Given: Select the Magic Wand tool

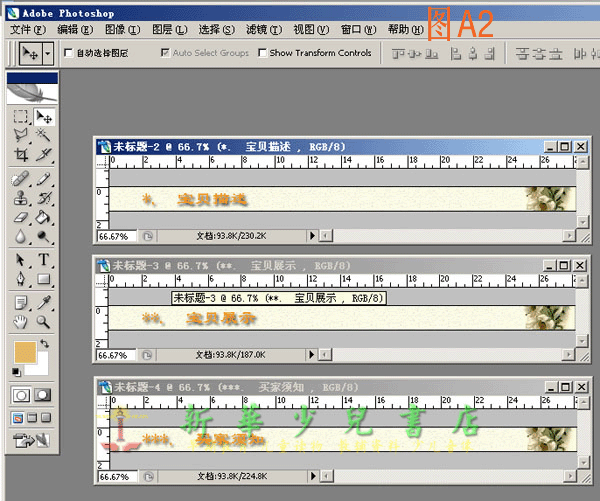Looking at the screenshot, I should 43,135.
